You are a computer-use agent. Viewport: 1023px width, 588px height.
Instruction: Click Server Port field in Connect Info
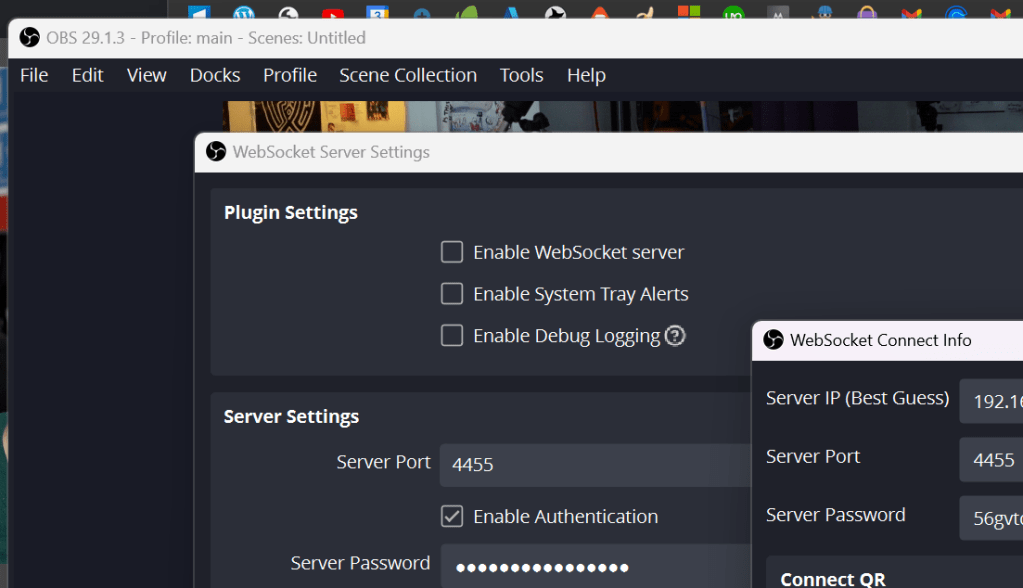point(991,459)
